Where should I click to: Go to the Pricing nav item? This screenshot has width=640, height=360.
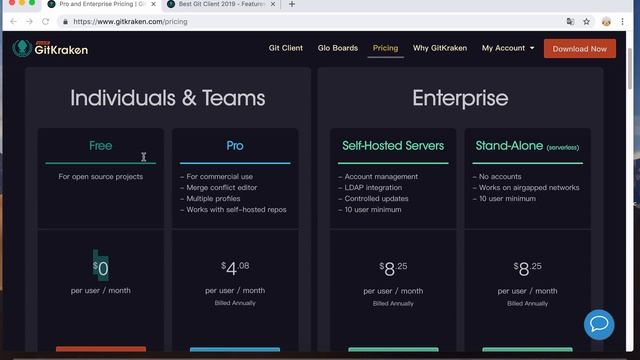pyautogui.click(x=385, y=48)
